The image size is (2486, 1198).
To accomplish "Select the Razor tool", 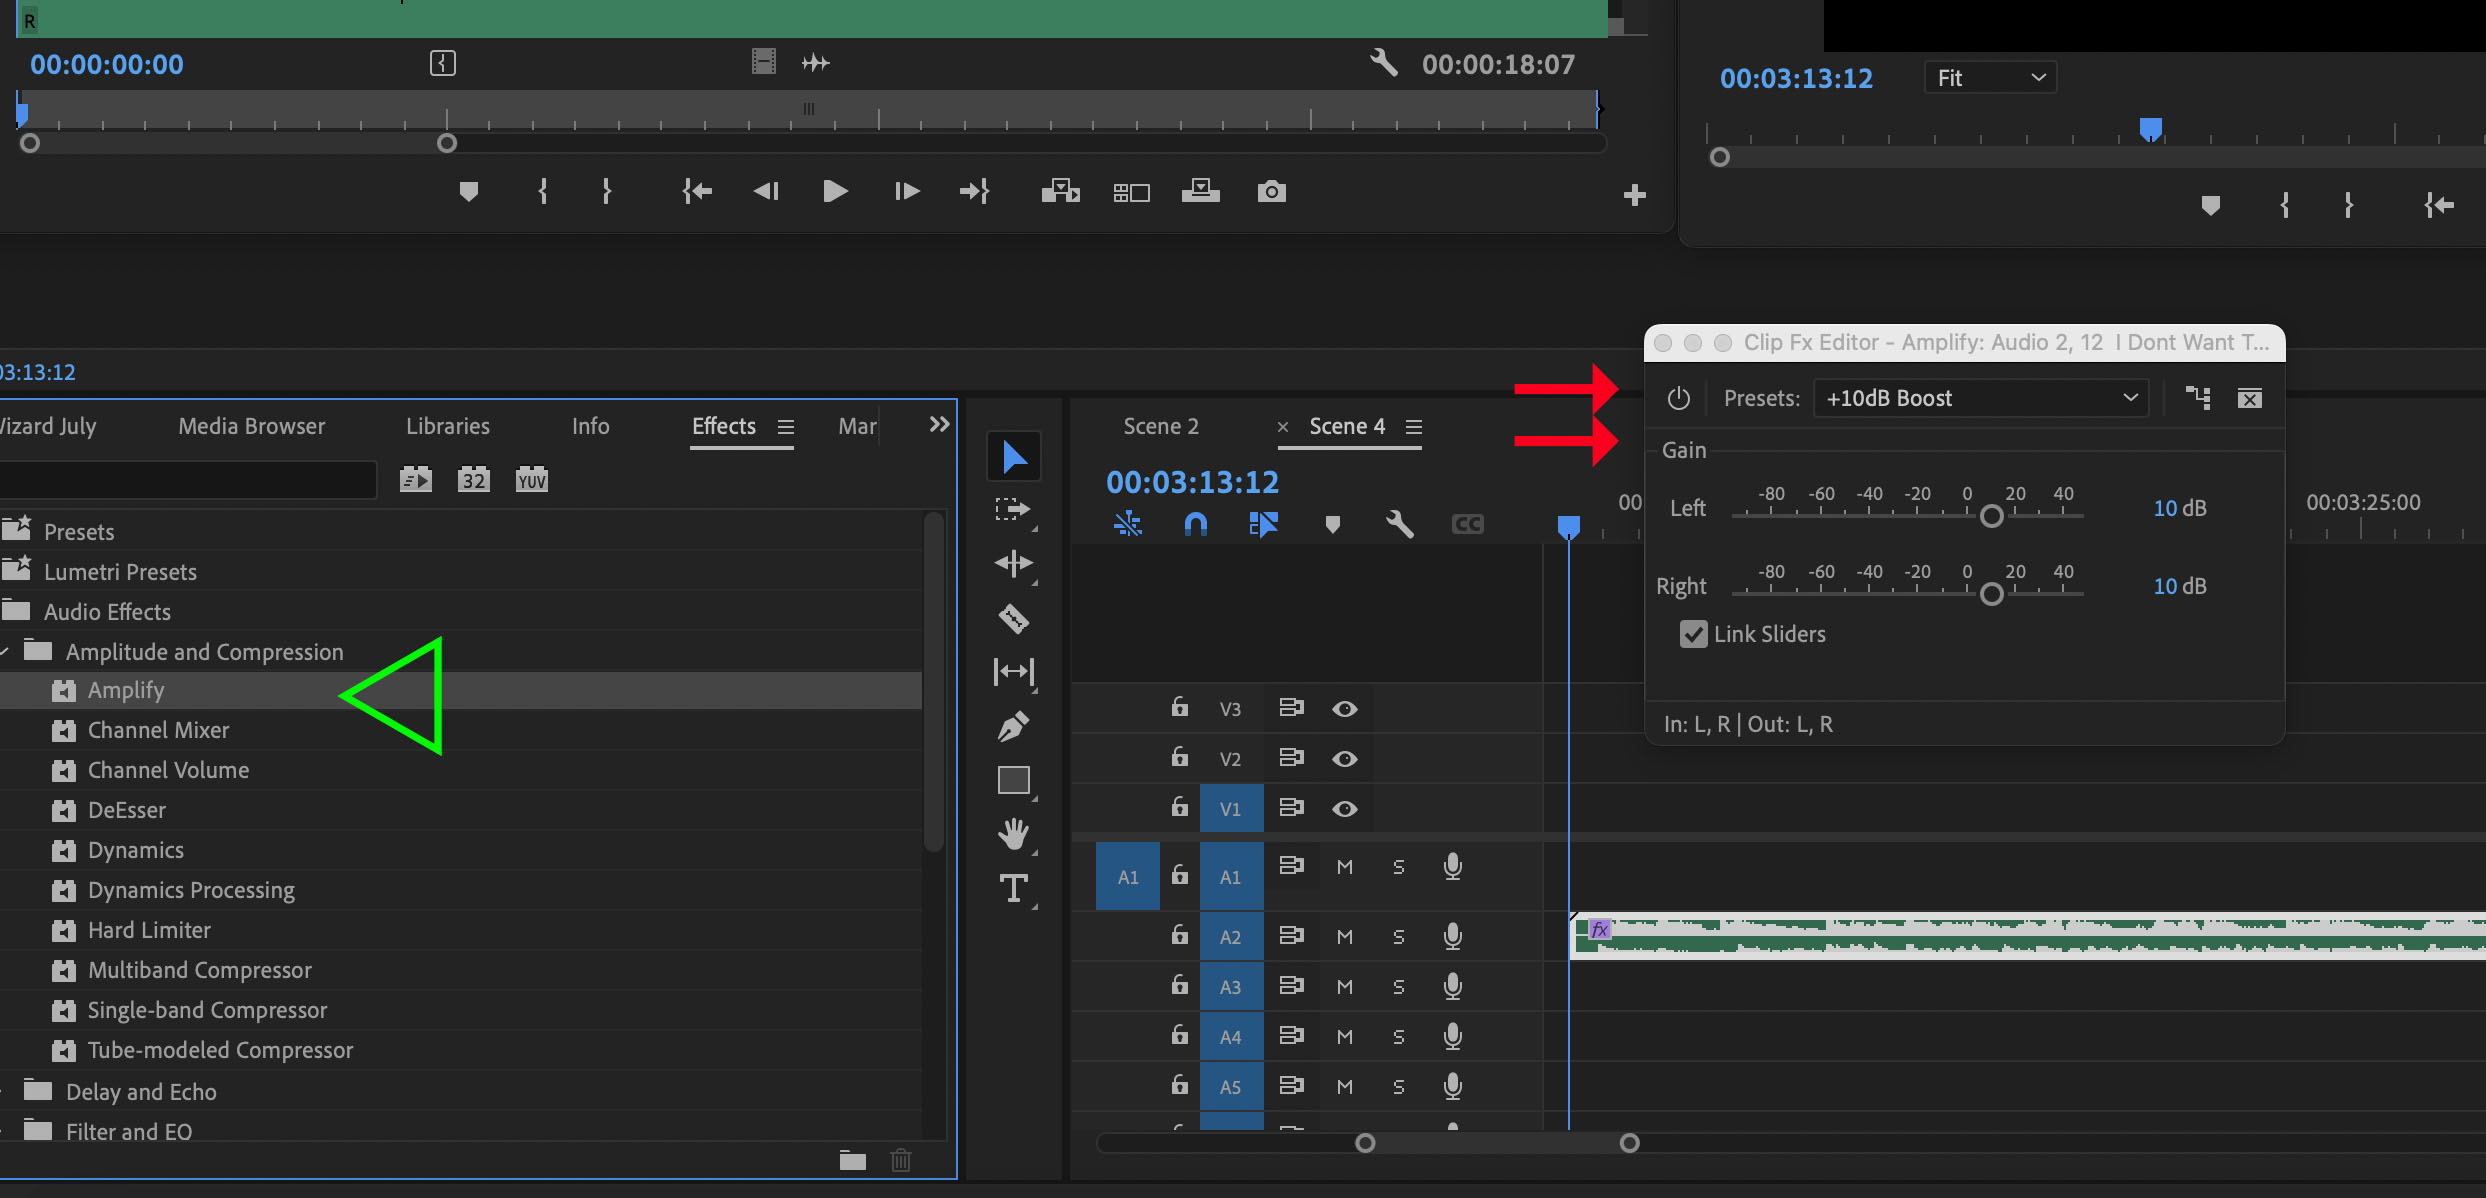I will (x=1014, y=619).
